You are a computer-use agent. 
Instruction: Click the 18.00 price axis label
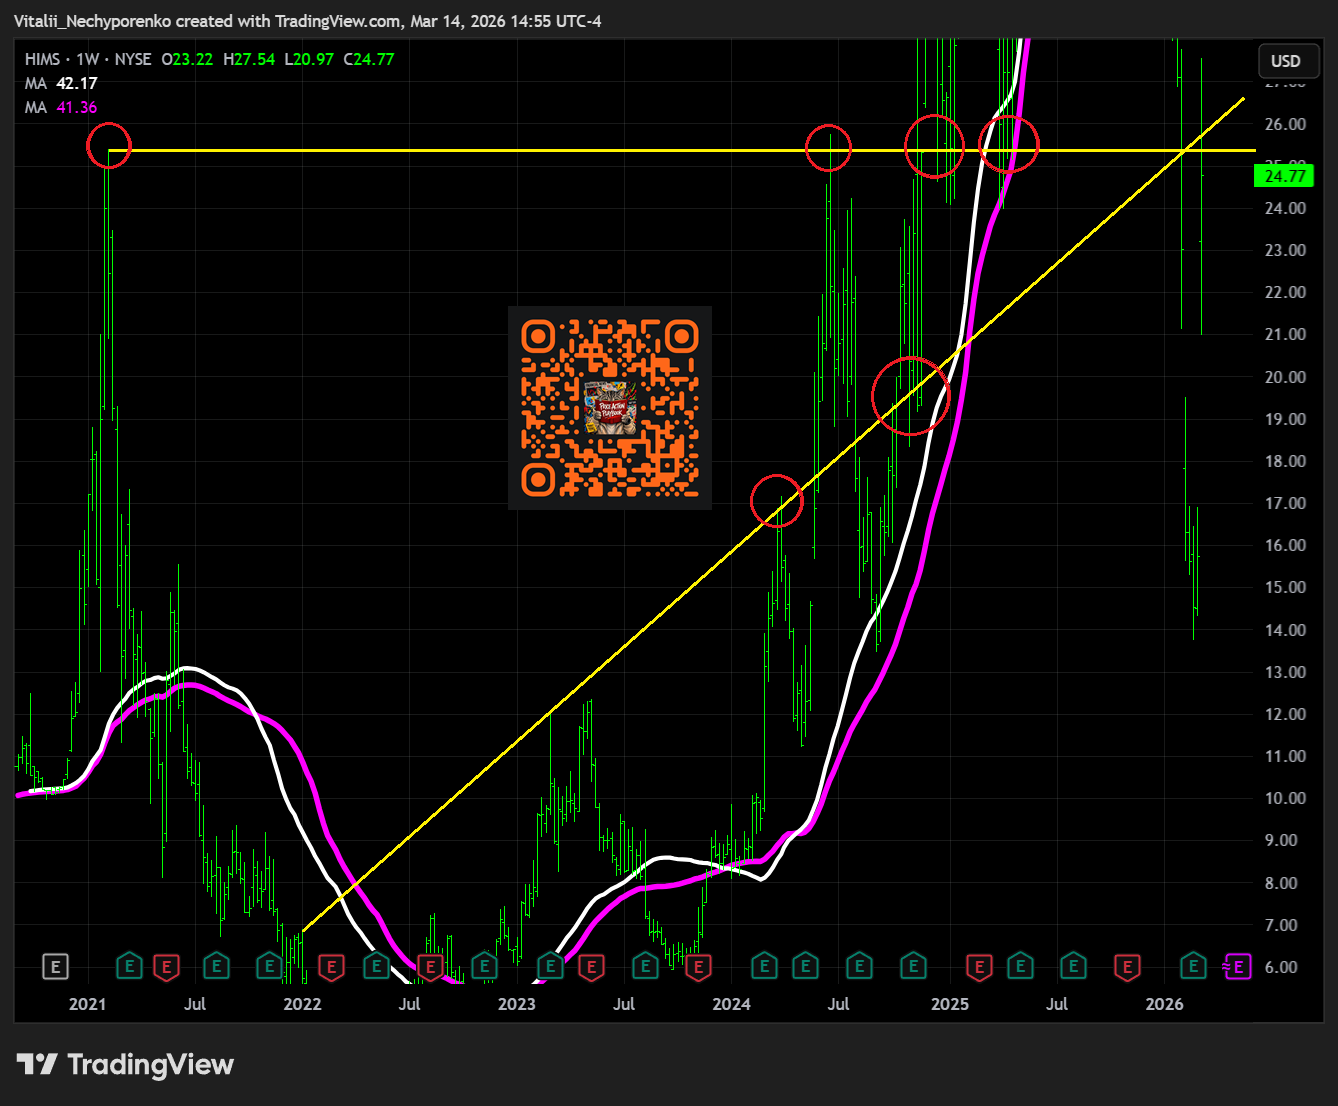(x=1285, y=461)
